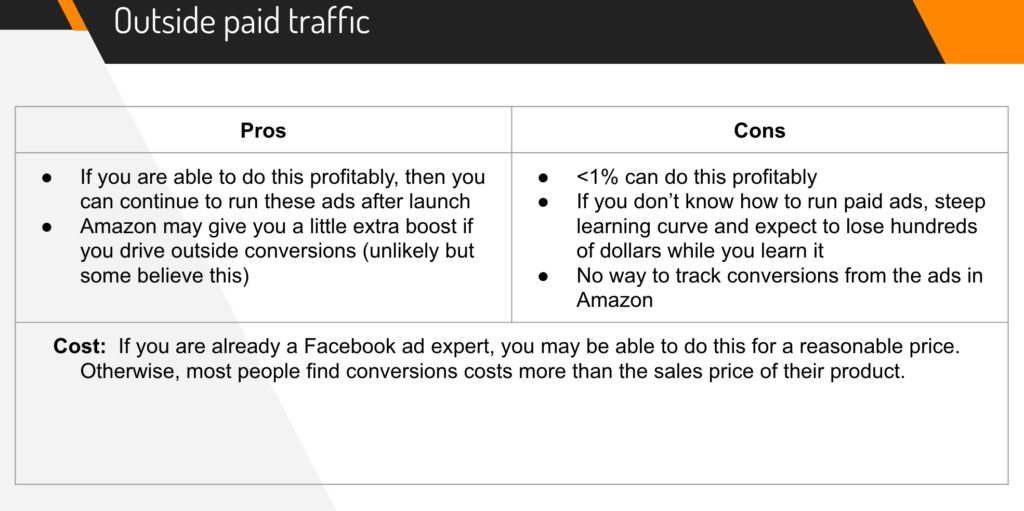Click sentence starting 'Otherwise, most people find'
The width and height of the screenshot is (1024, 511).
492,372
